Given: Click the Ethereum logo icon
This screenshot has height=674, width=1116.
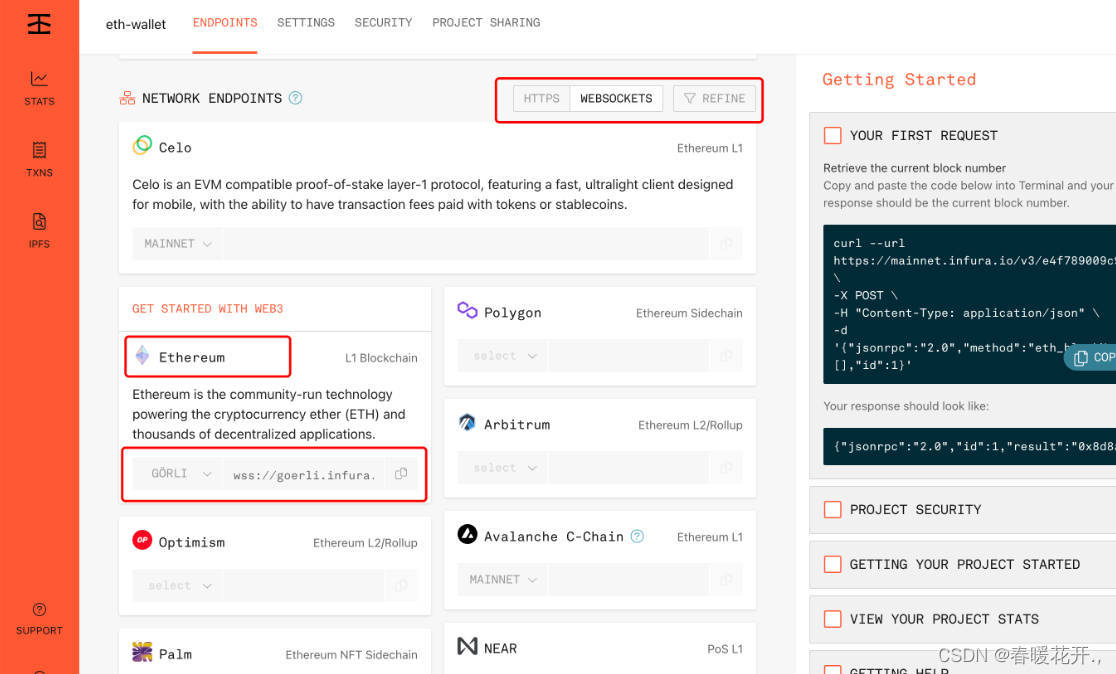Looking at the screenshot, I should [142, 355].
